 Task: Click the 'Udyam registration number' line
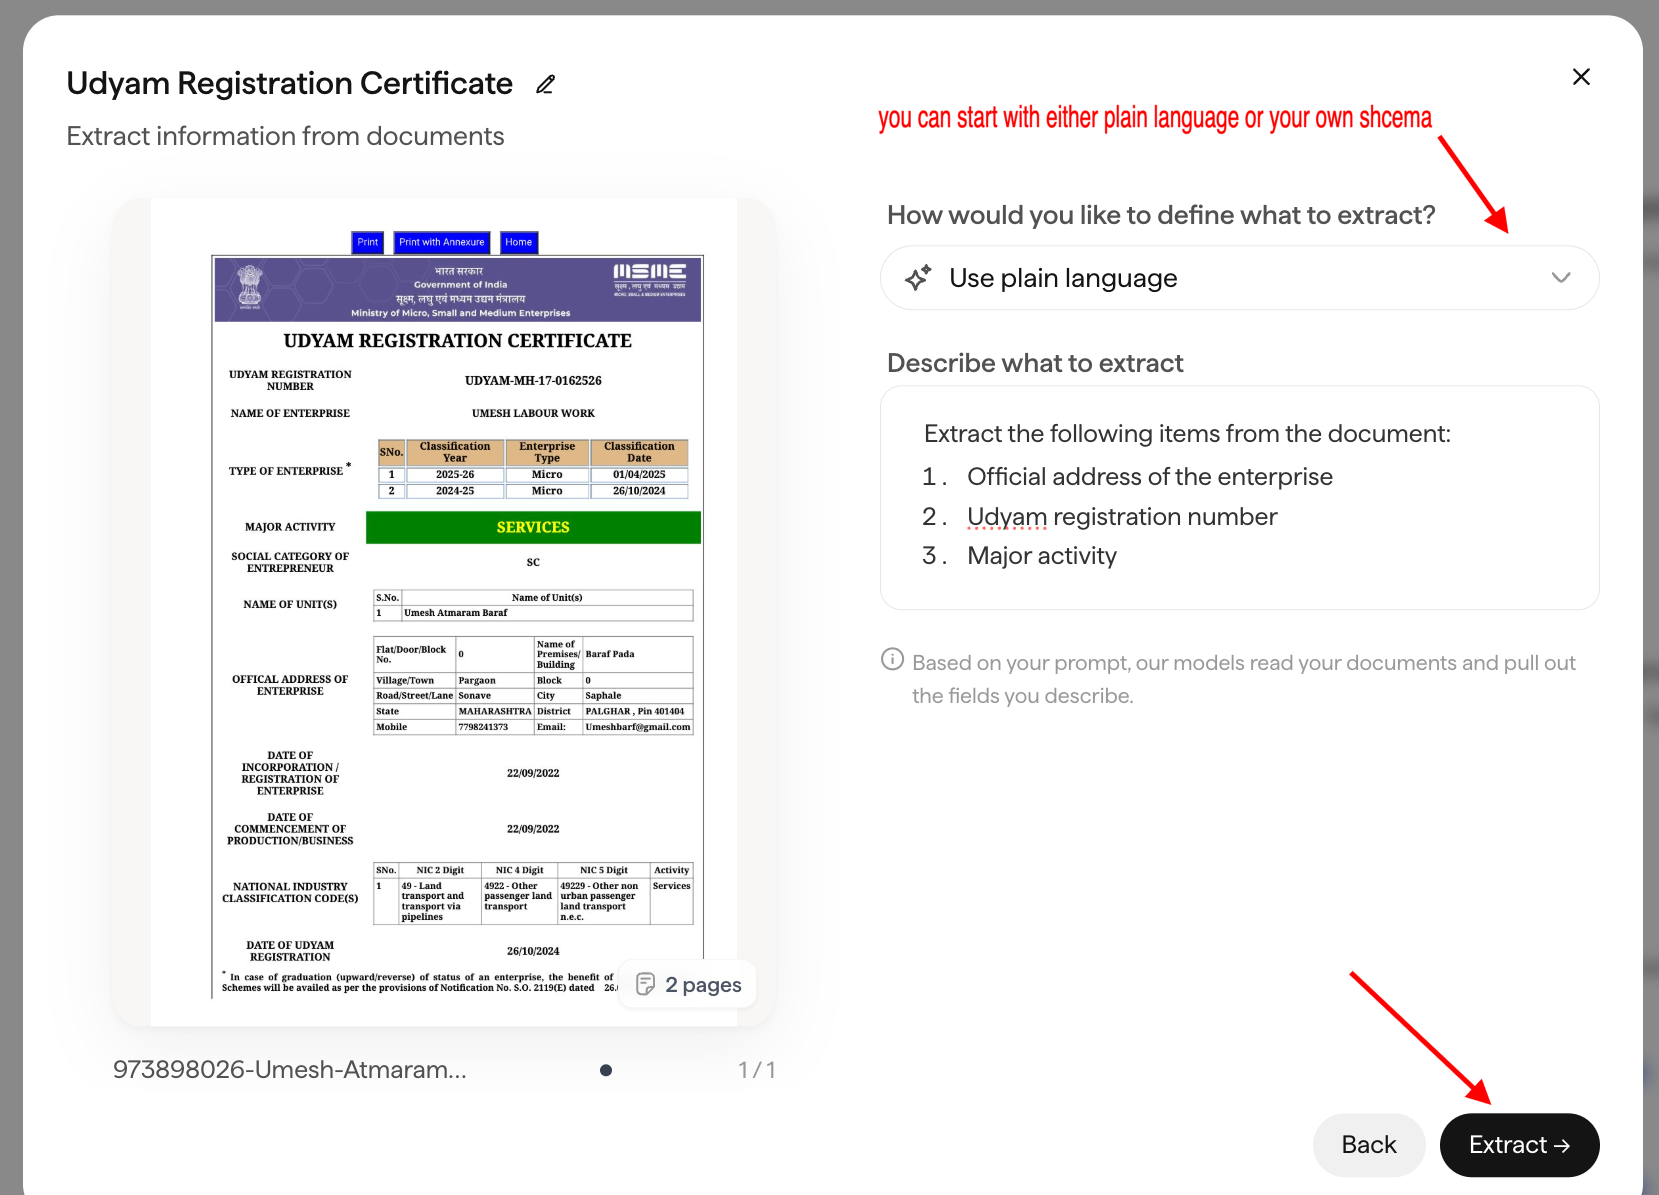click(1122, 517)
